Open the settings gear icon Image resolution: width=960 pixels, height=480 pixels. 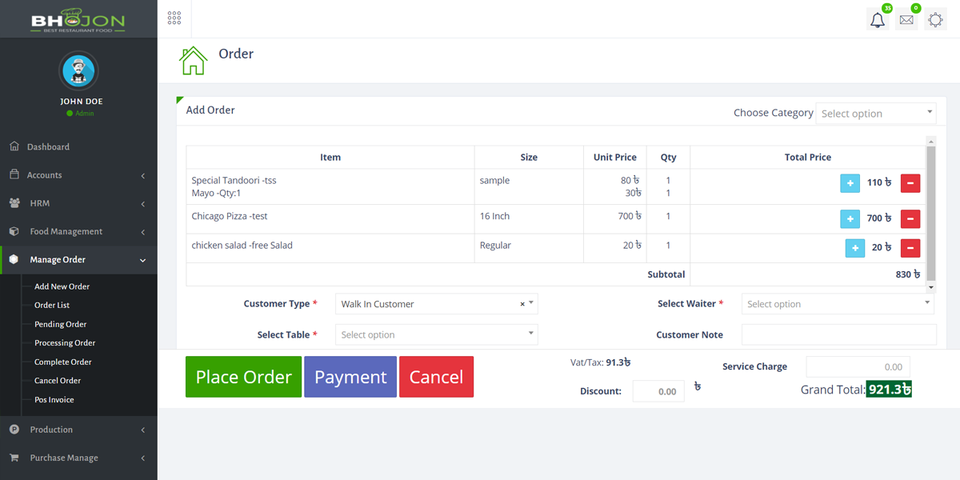pyautogui.click(x=935, y=20)
